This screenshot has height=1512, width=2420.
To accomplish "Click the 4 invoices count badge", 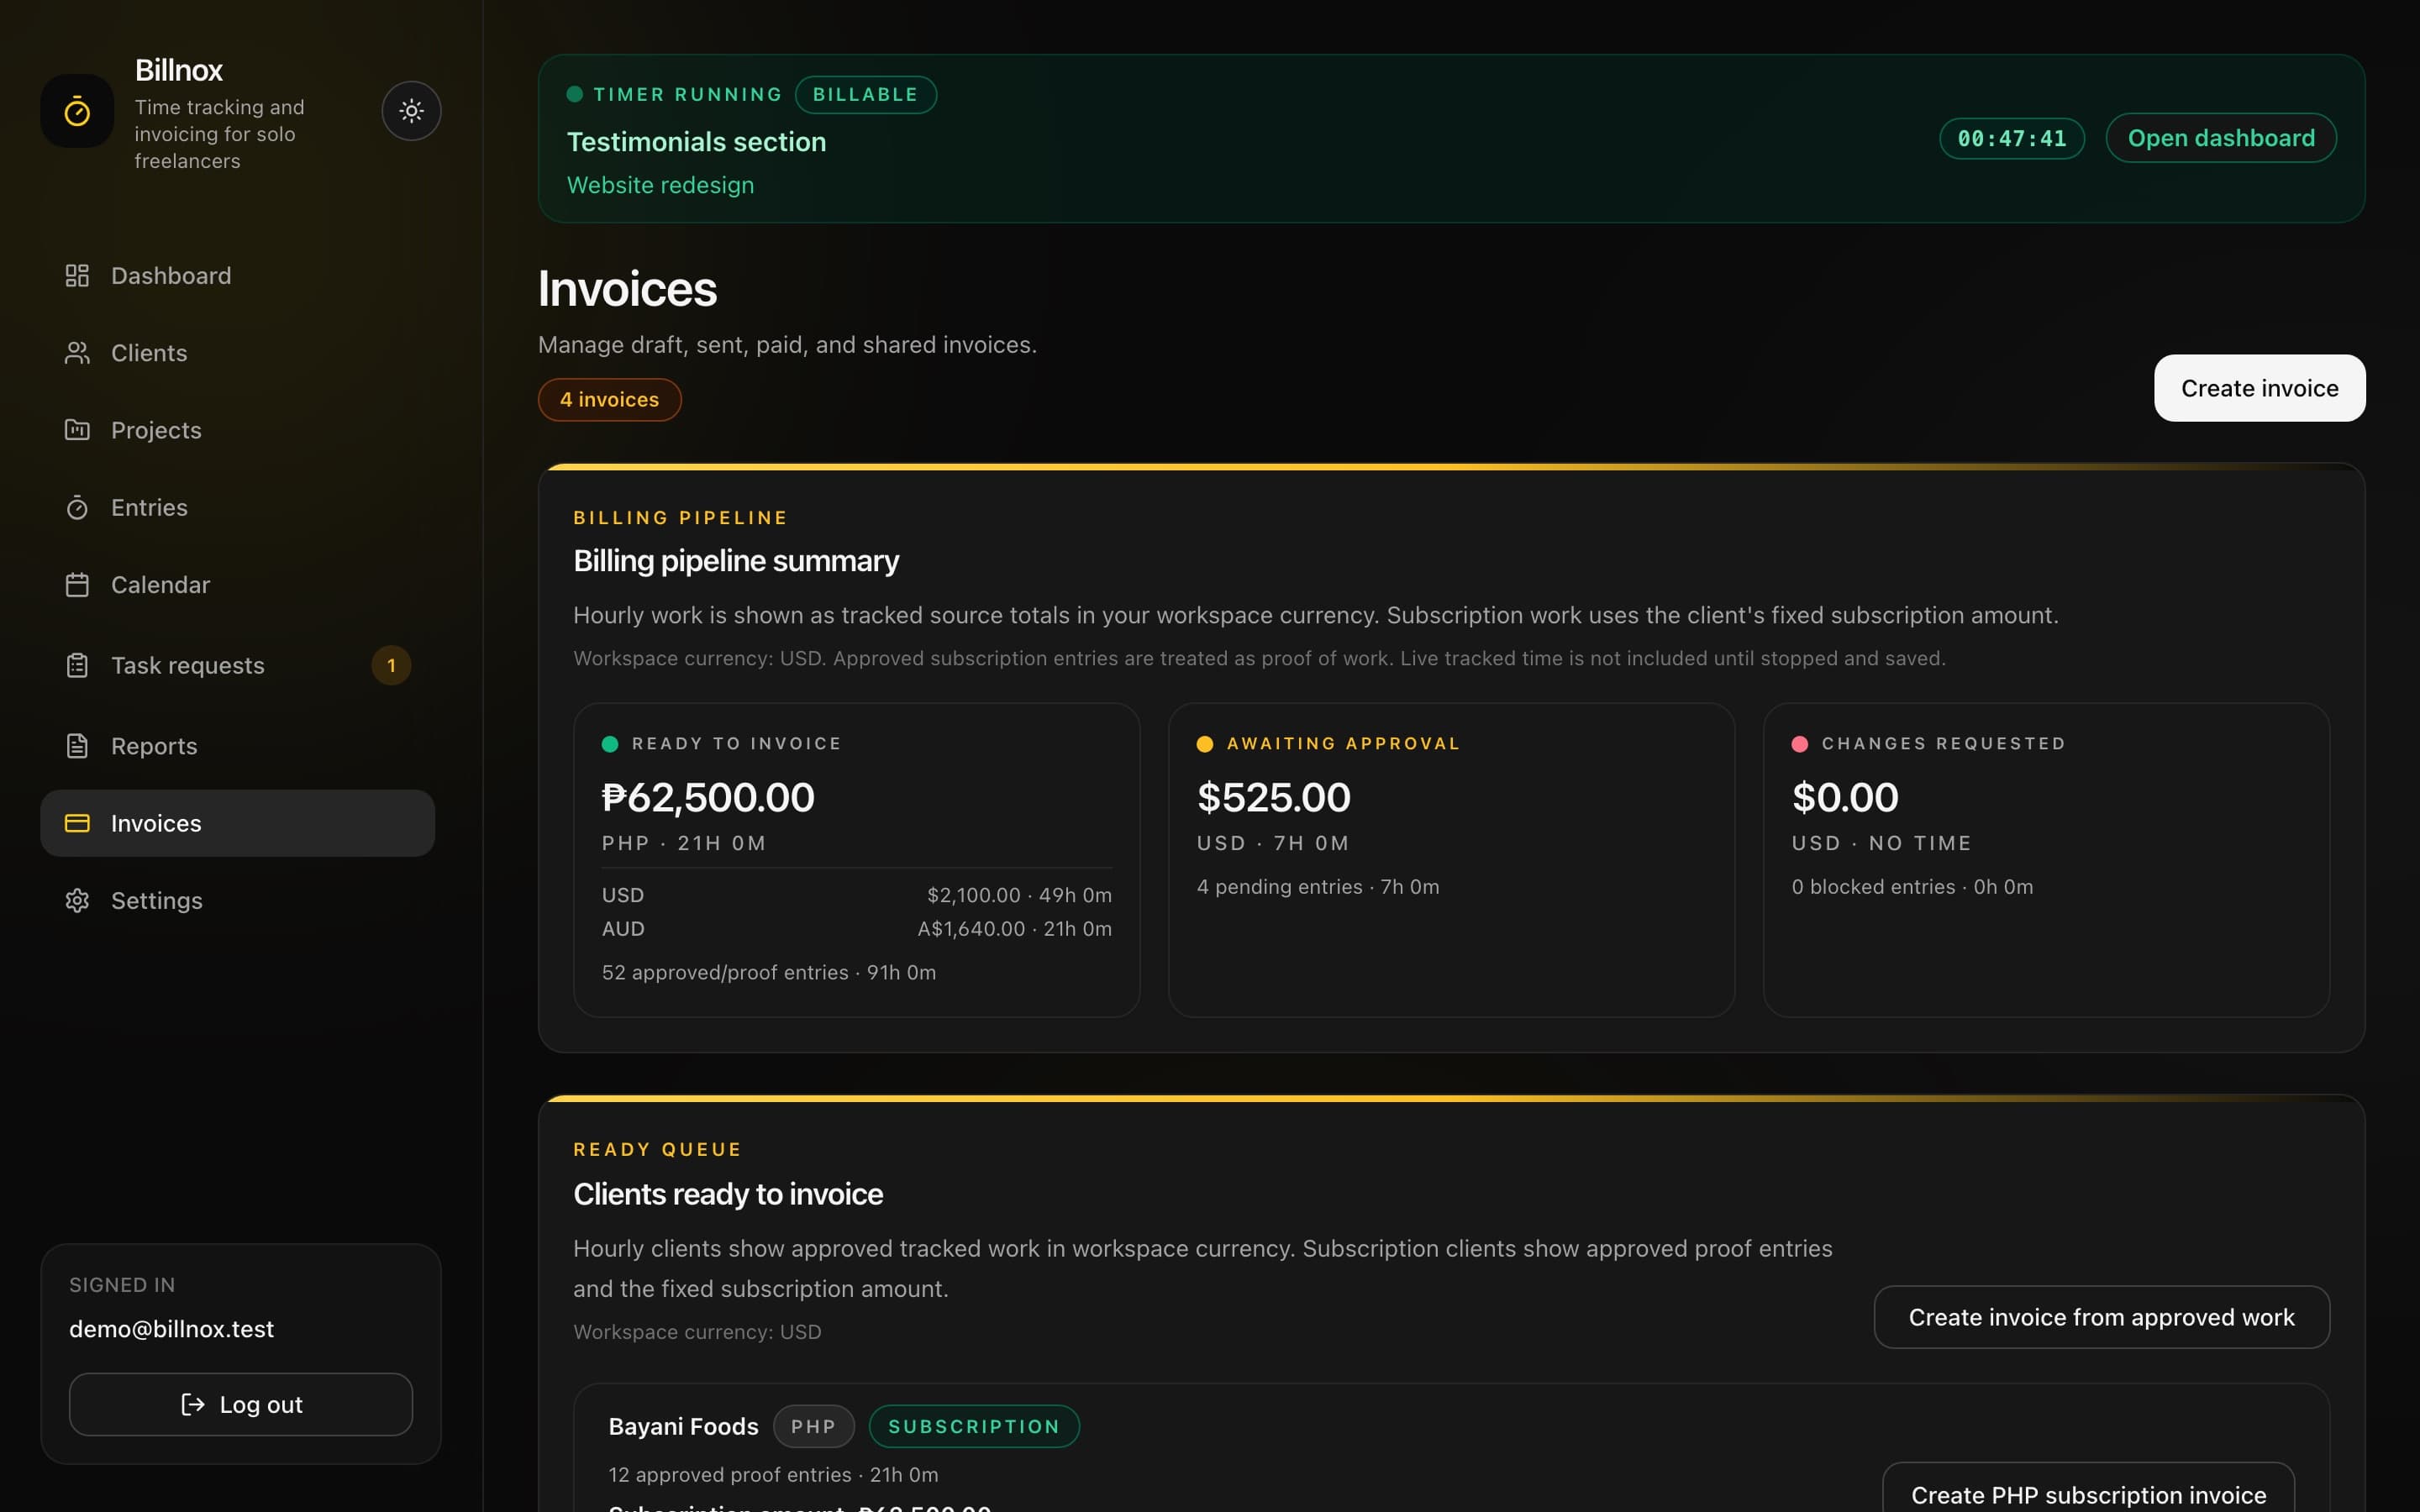I will click(x=609, y=399).
